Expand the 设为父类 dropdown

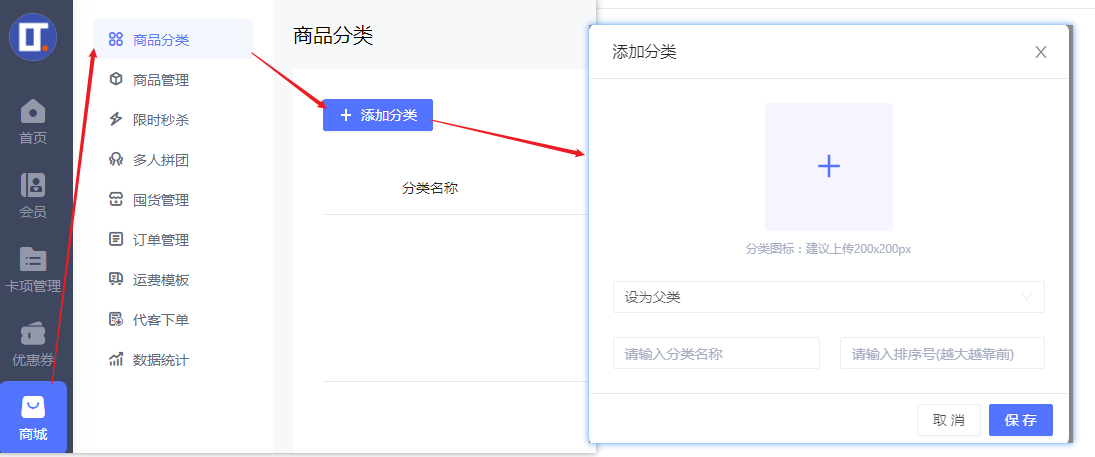pyautogui.click(x=828, y=297)
